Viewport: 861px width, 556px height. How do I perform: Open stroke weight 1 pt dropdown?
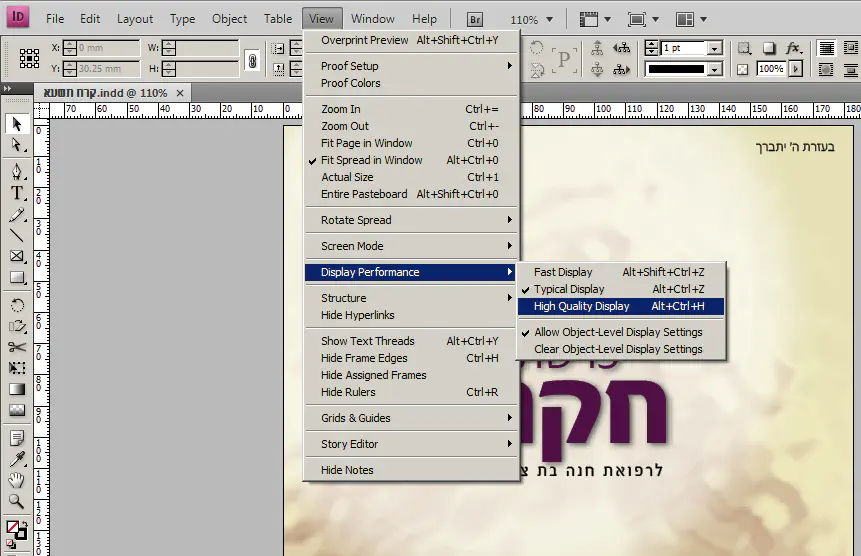point(715,48)
